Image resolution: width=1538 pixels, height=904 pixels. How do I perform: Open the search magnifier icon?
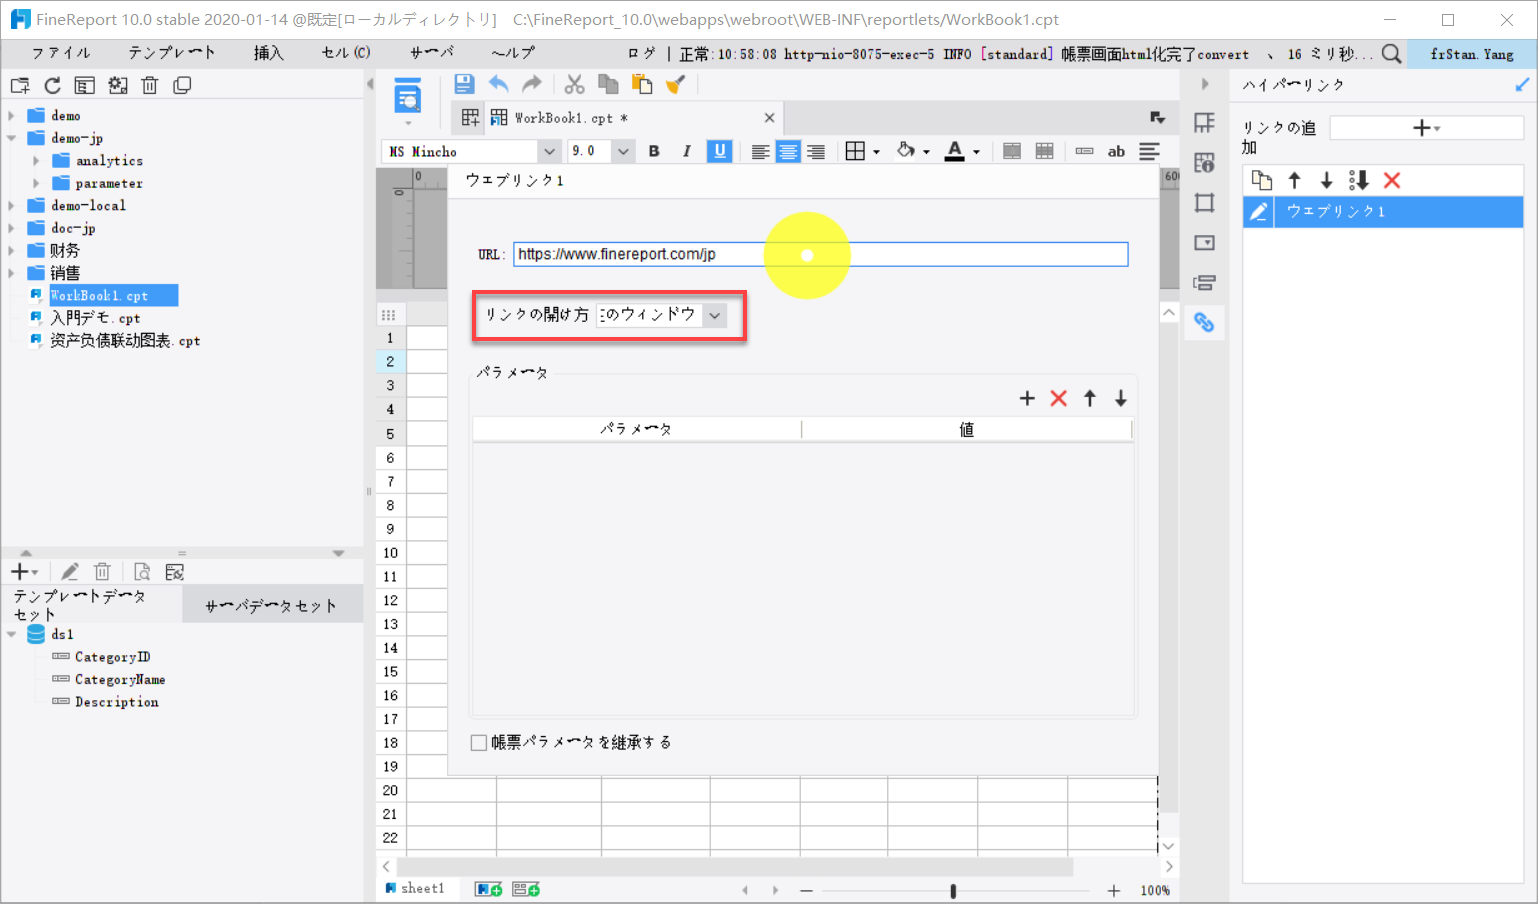pyautogui.click(x=1391, y=54)
